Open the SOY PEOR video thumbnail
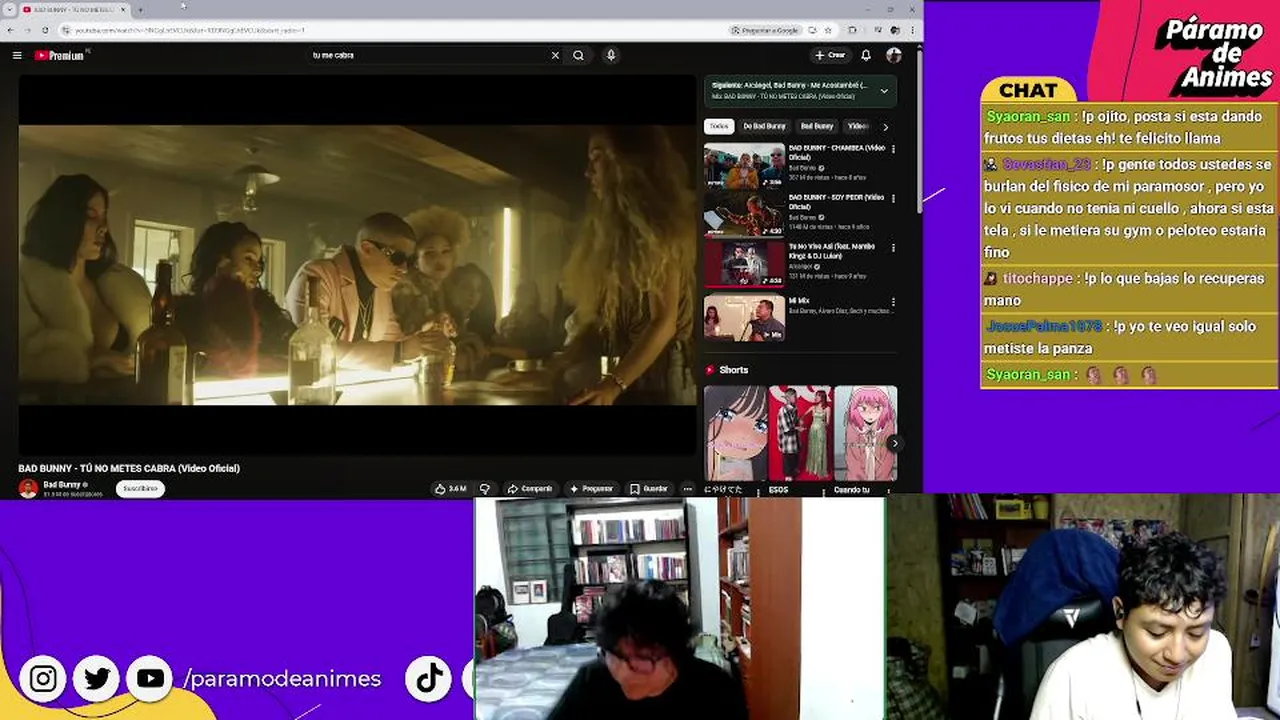The image size is (1280, 720). (744, 215)
